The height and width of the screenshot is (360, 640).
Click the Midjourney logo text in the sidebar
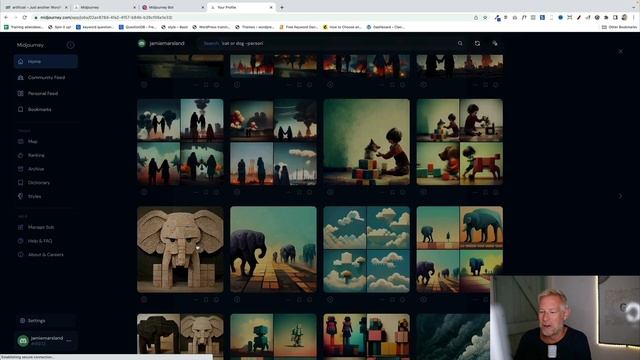point(30,45)
